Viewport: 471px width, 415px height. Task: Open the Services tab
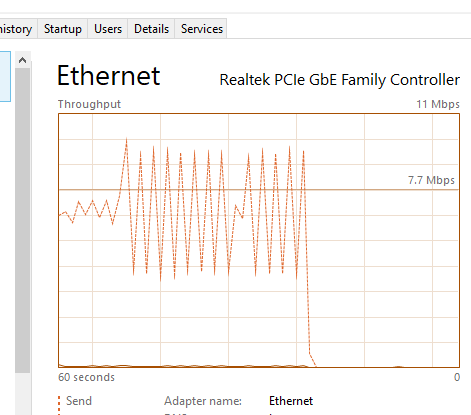(x=201, y=29)
